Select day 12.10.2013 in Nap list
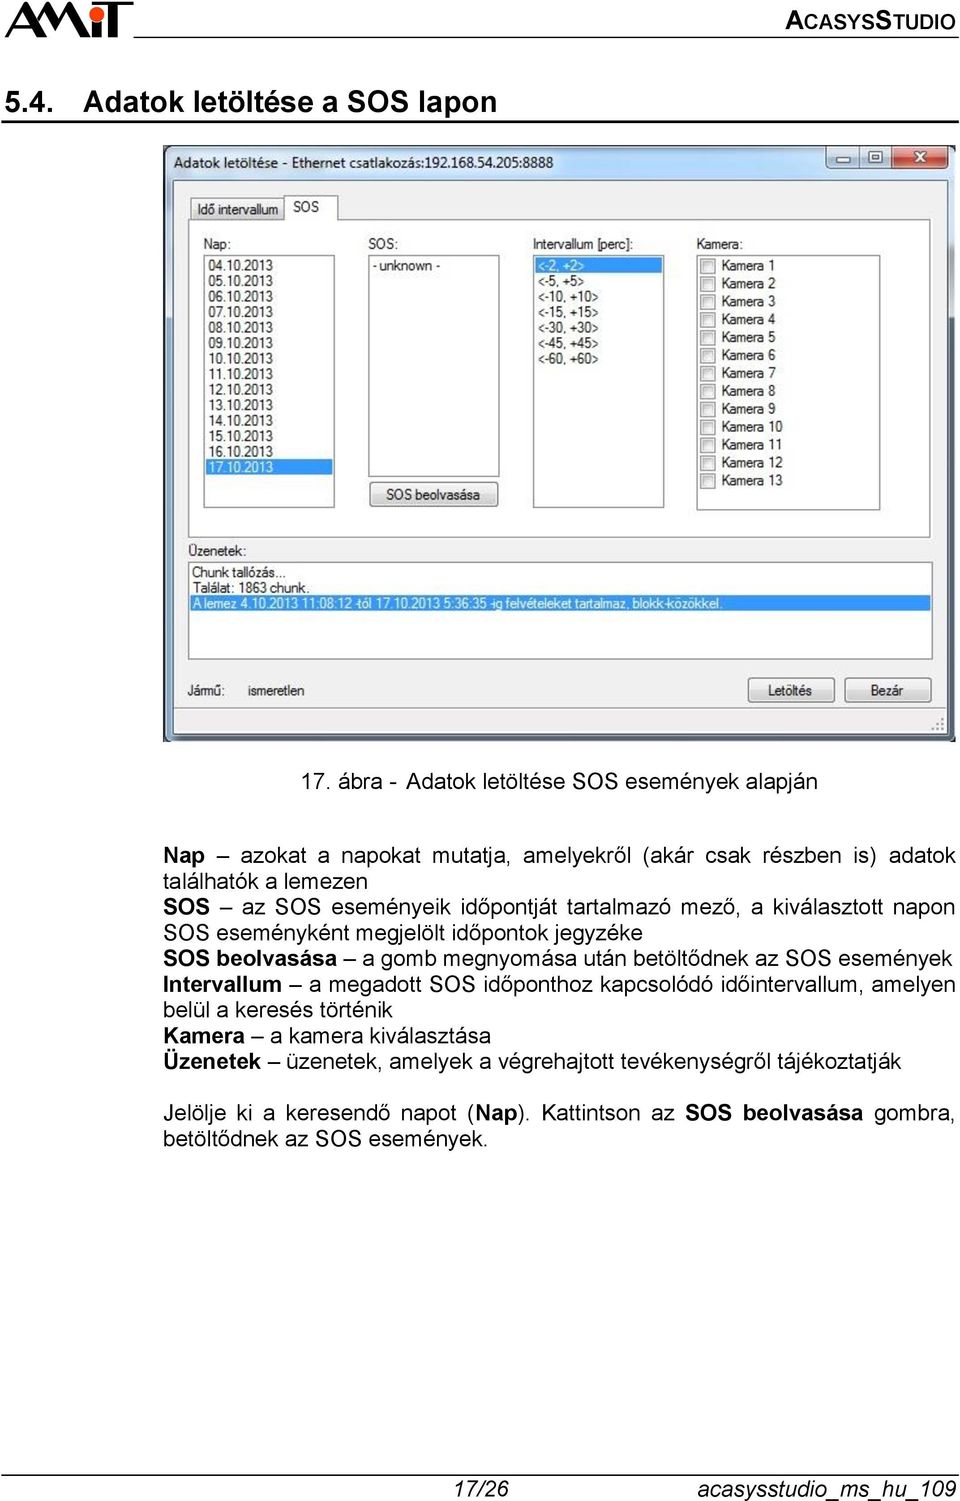 [269, 389]
